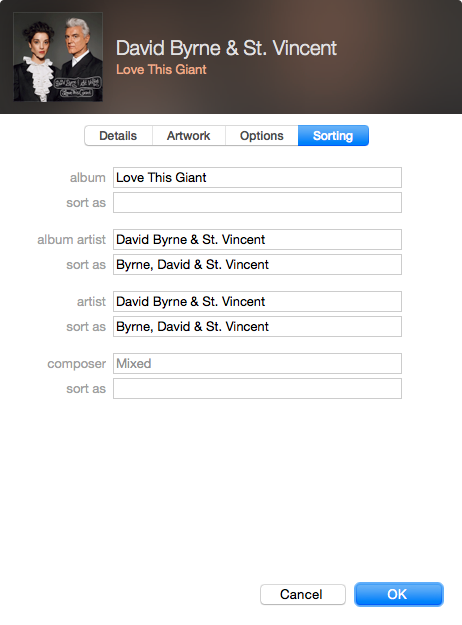Open the Artwork tab
The width and height of the screenshot is (462, 625).
[x=189, y=136]
